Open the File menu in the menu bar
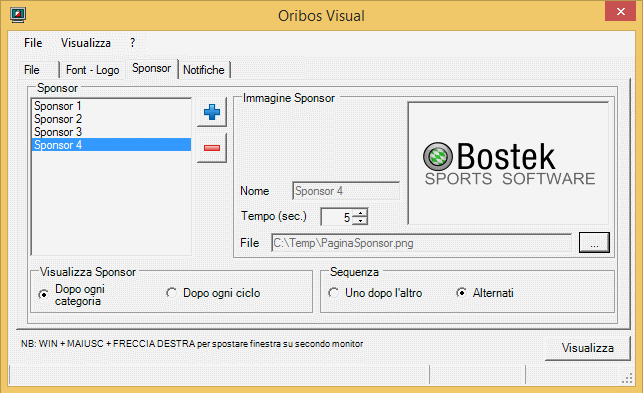643x393 pixels. (33, 43)
